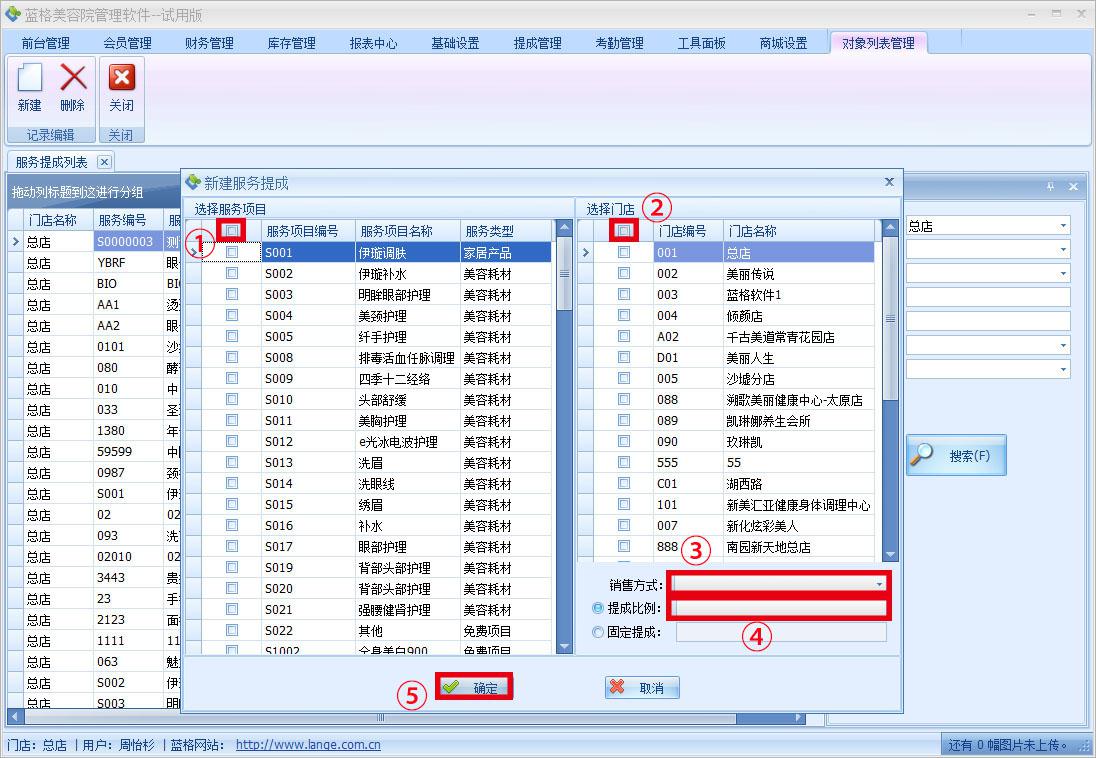
Task: Click the store list scrollbar up arrow
Action: coord(890,227)
